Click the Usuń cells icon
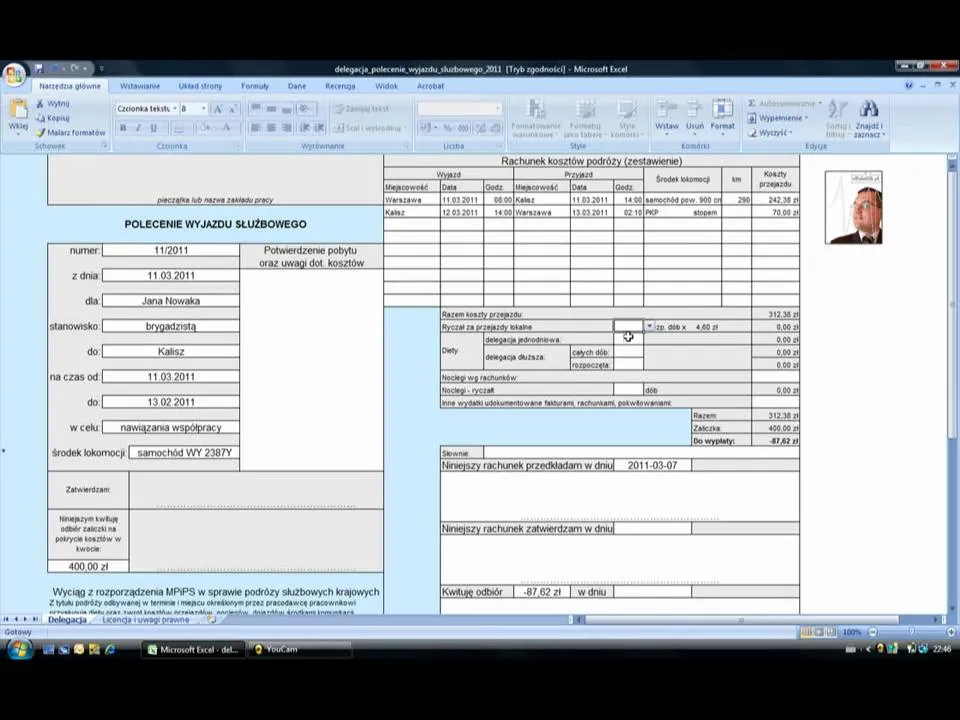The image size is (960, 720). click(x=695, y=110)
